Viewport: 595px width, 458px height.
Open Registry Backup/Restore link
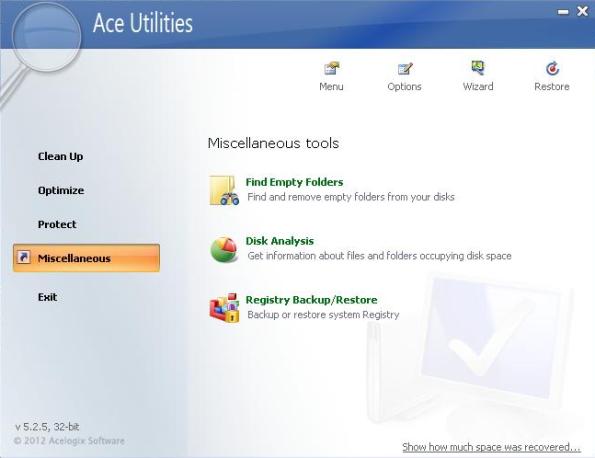pos(312,300)
